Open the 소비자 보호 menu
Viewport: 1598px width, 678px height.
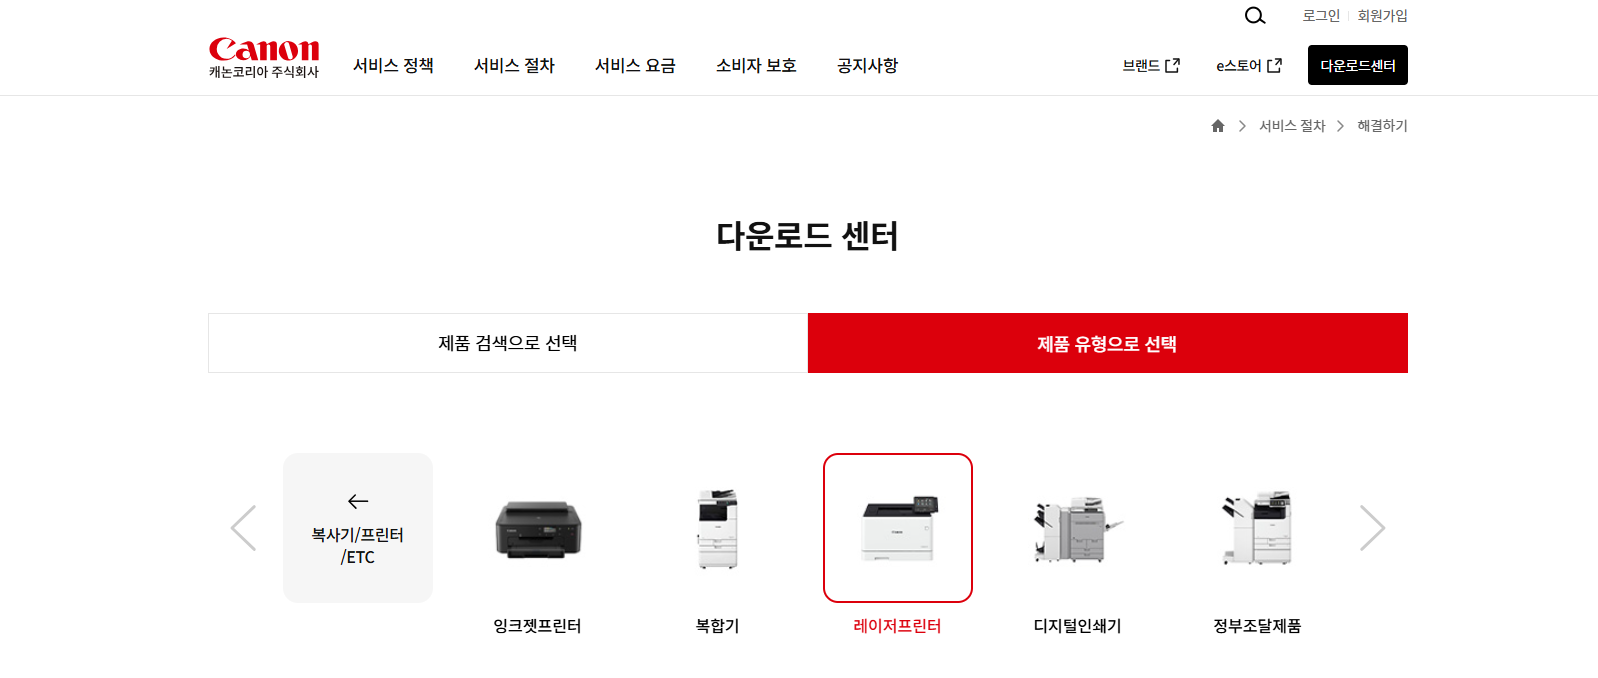(x=756, y=66)
